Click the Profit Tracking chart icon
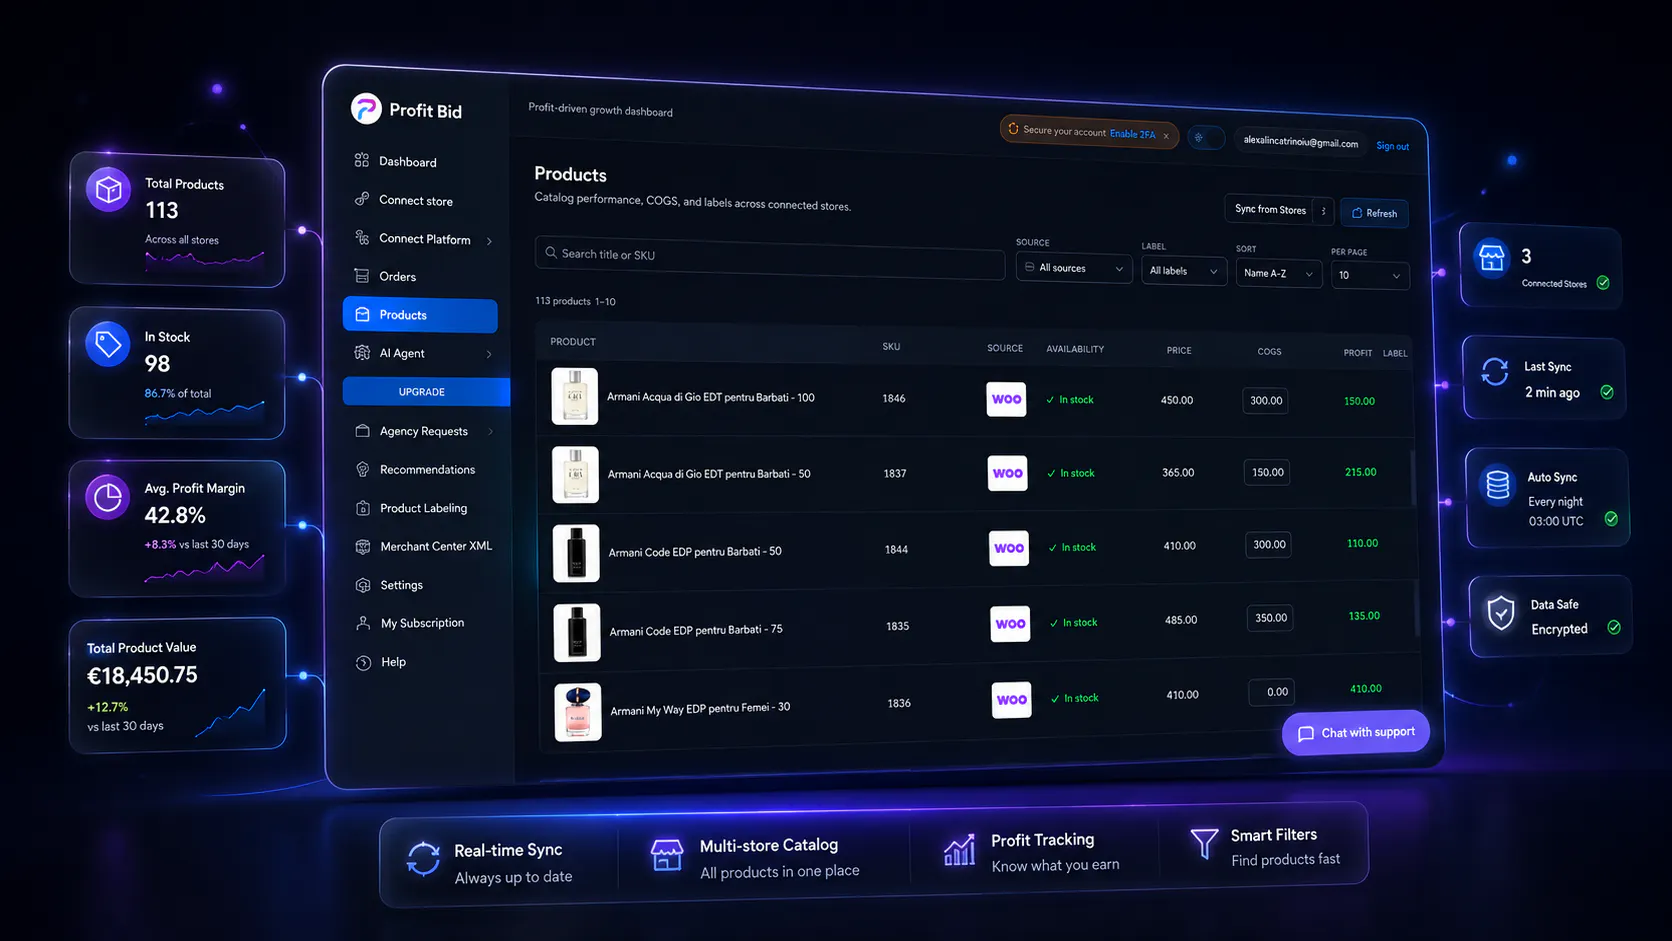 [x=959, y=850]
